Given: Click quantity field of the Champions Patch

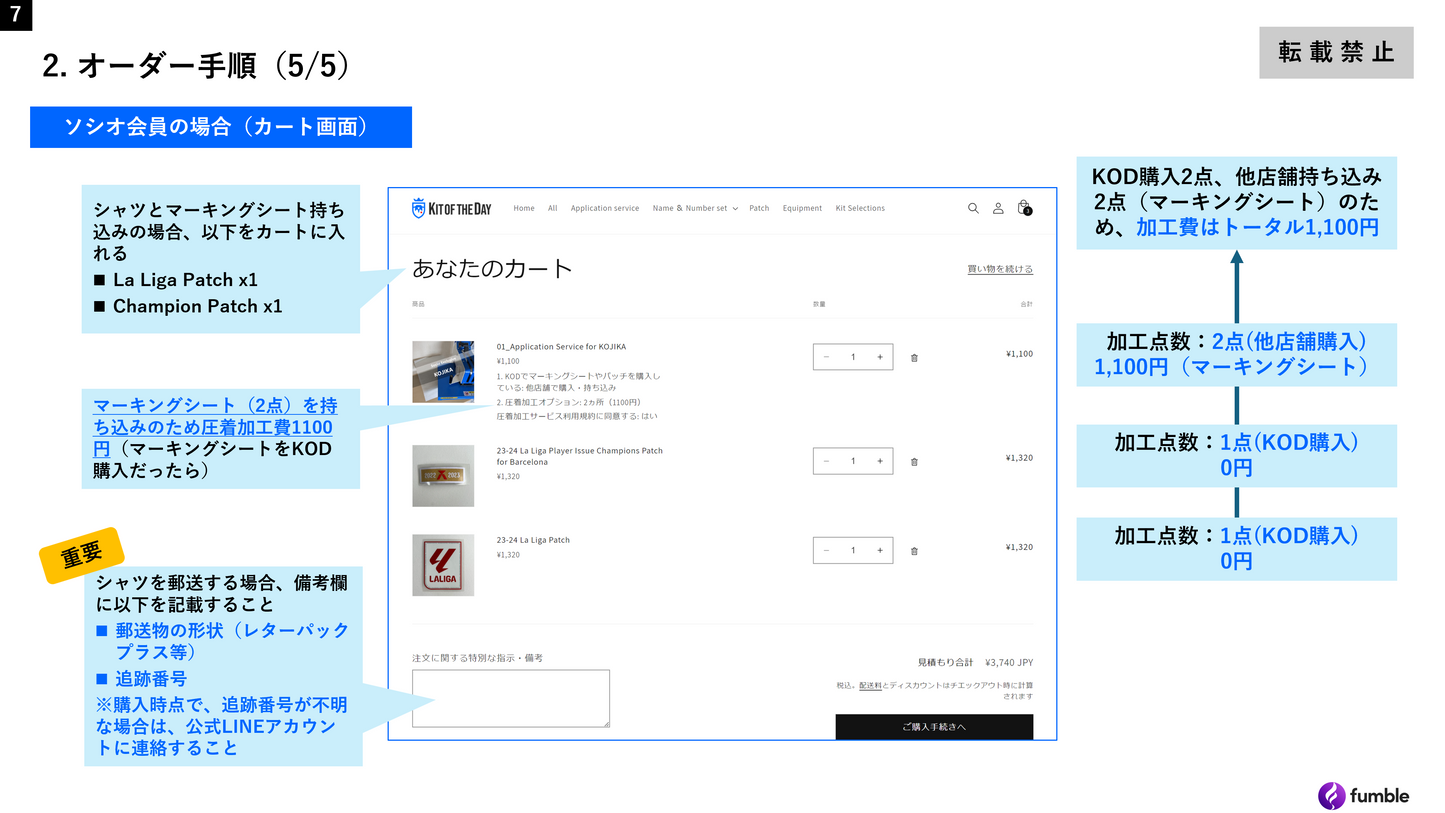Looking at the screenshot, I should tap(853, 461).
